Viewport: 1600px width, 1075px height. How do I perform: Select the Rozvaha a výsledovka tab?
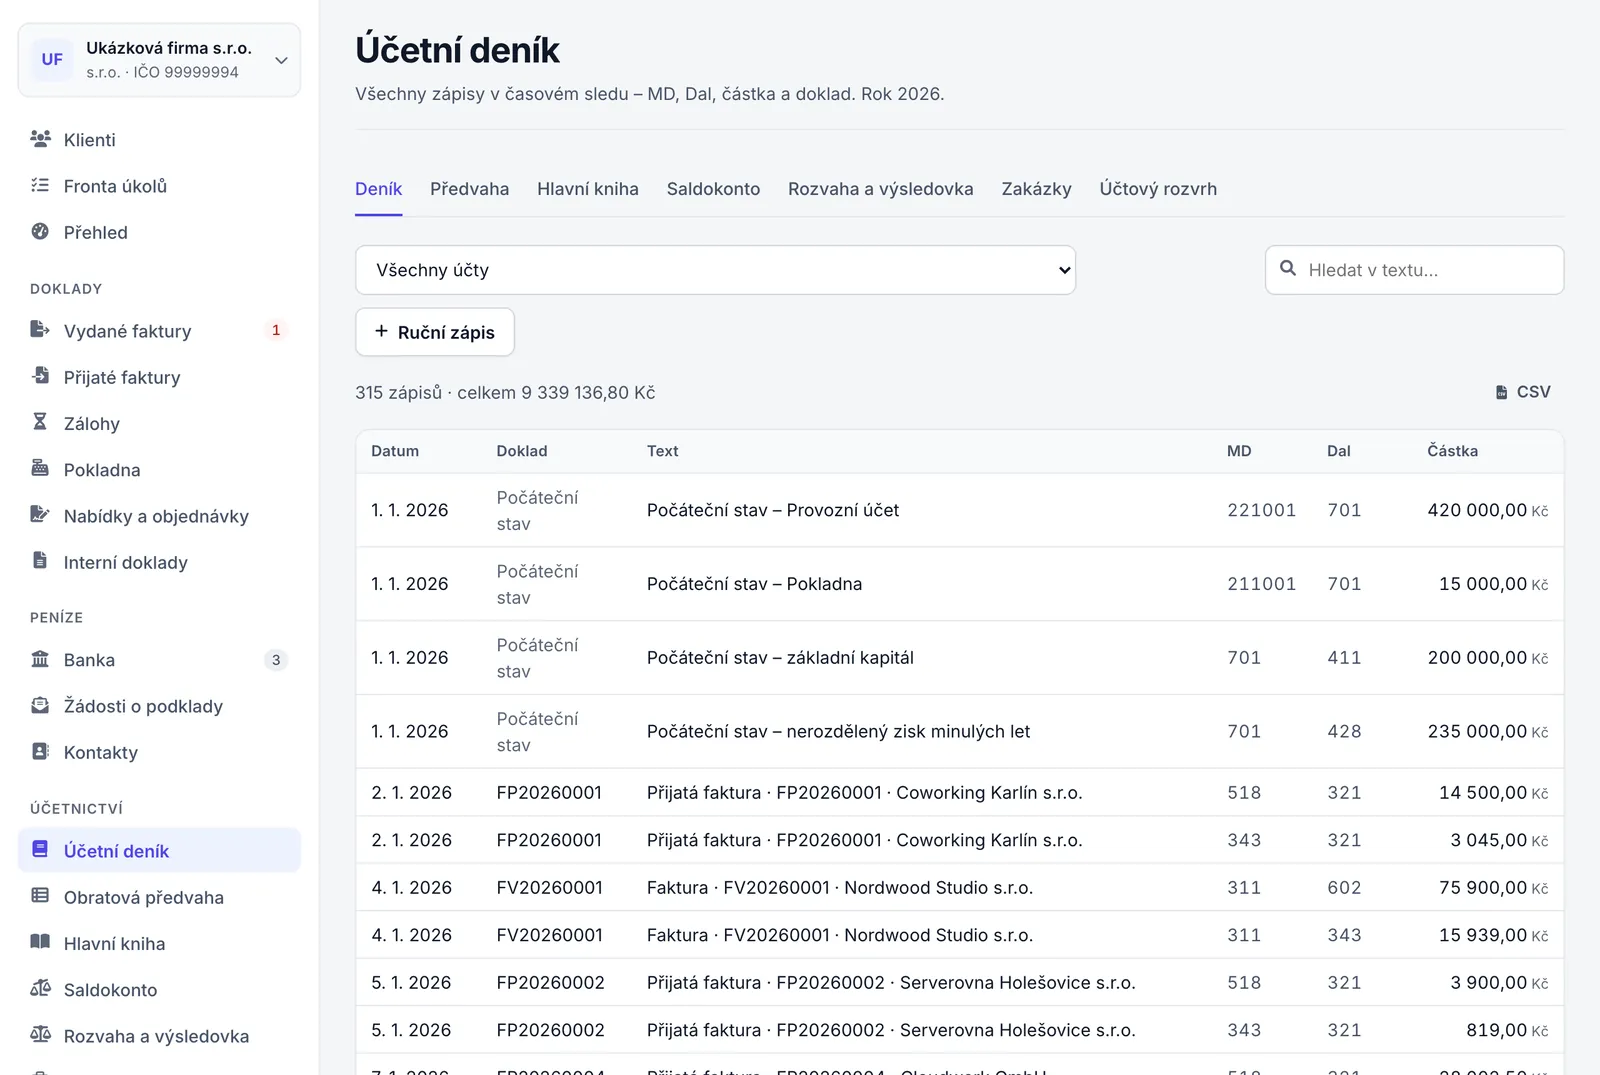coord(880,189)
